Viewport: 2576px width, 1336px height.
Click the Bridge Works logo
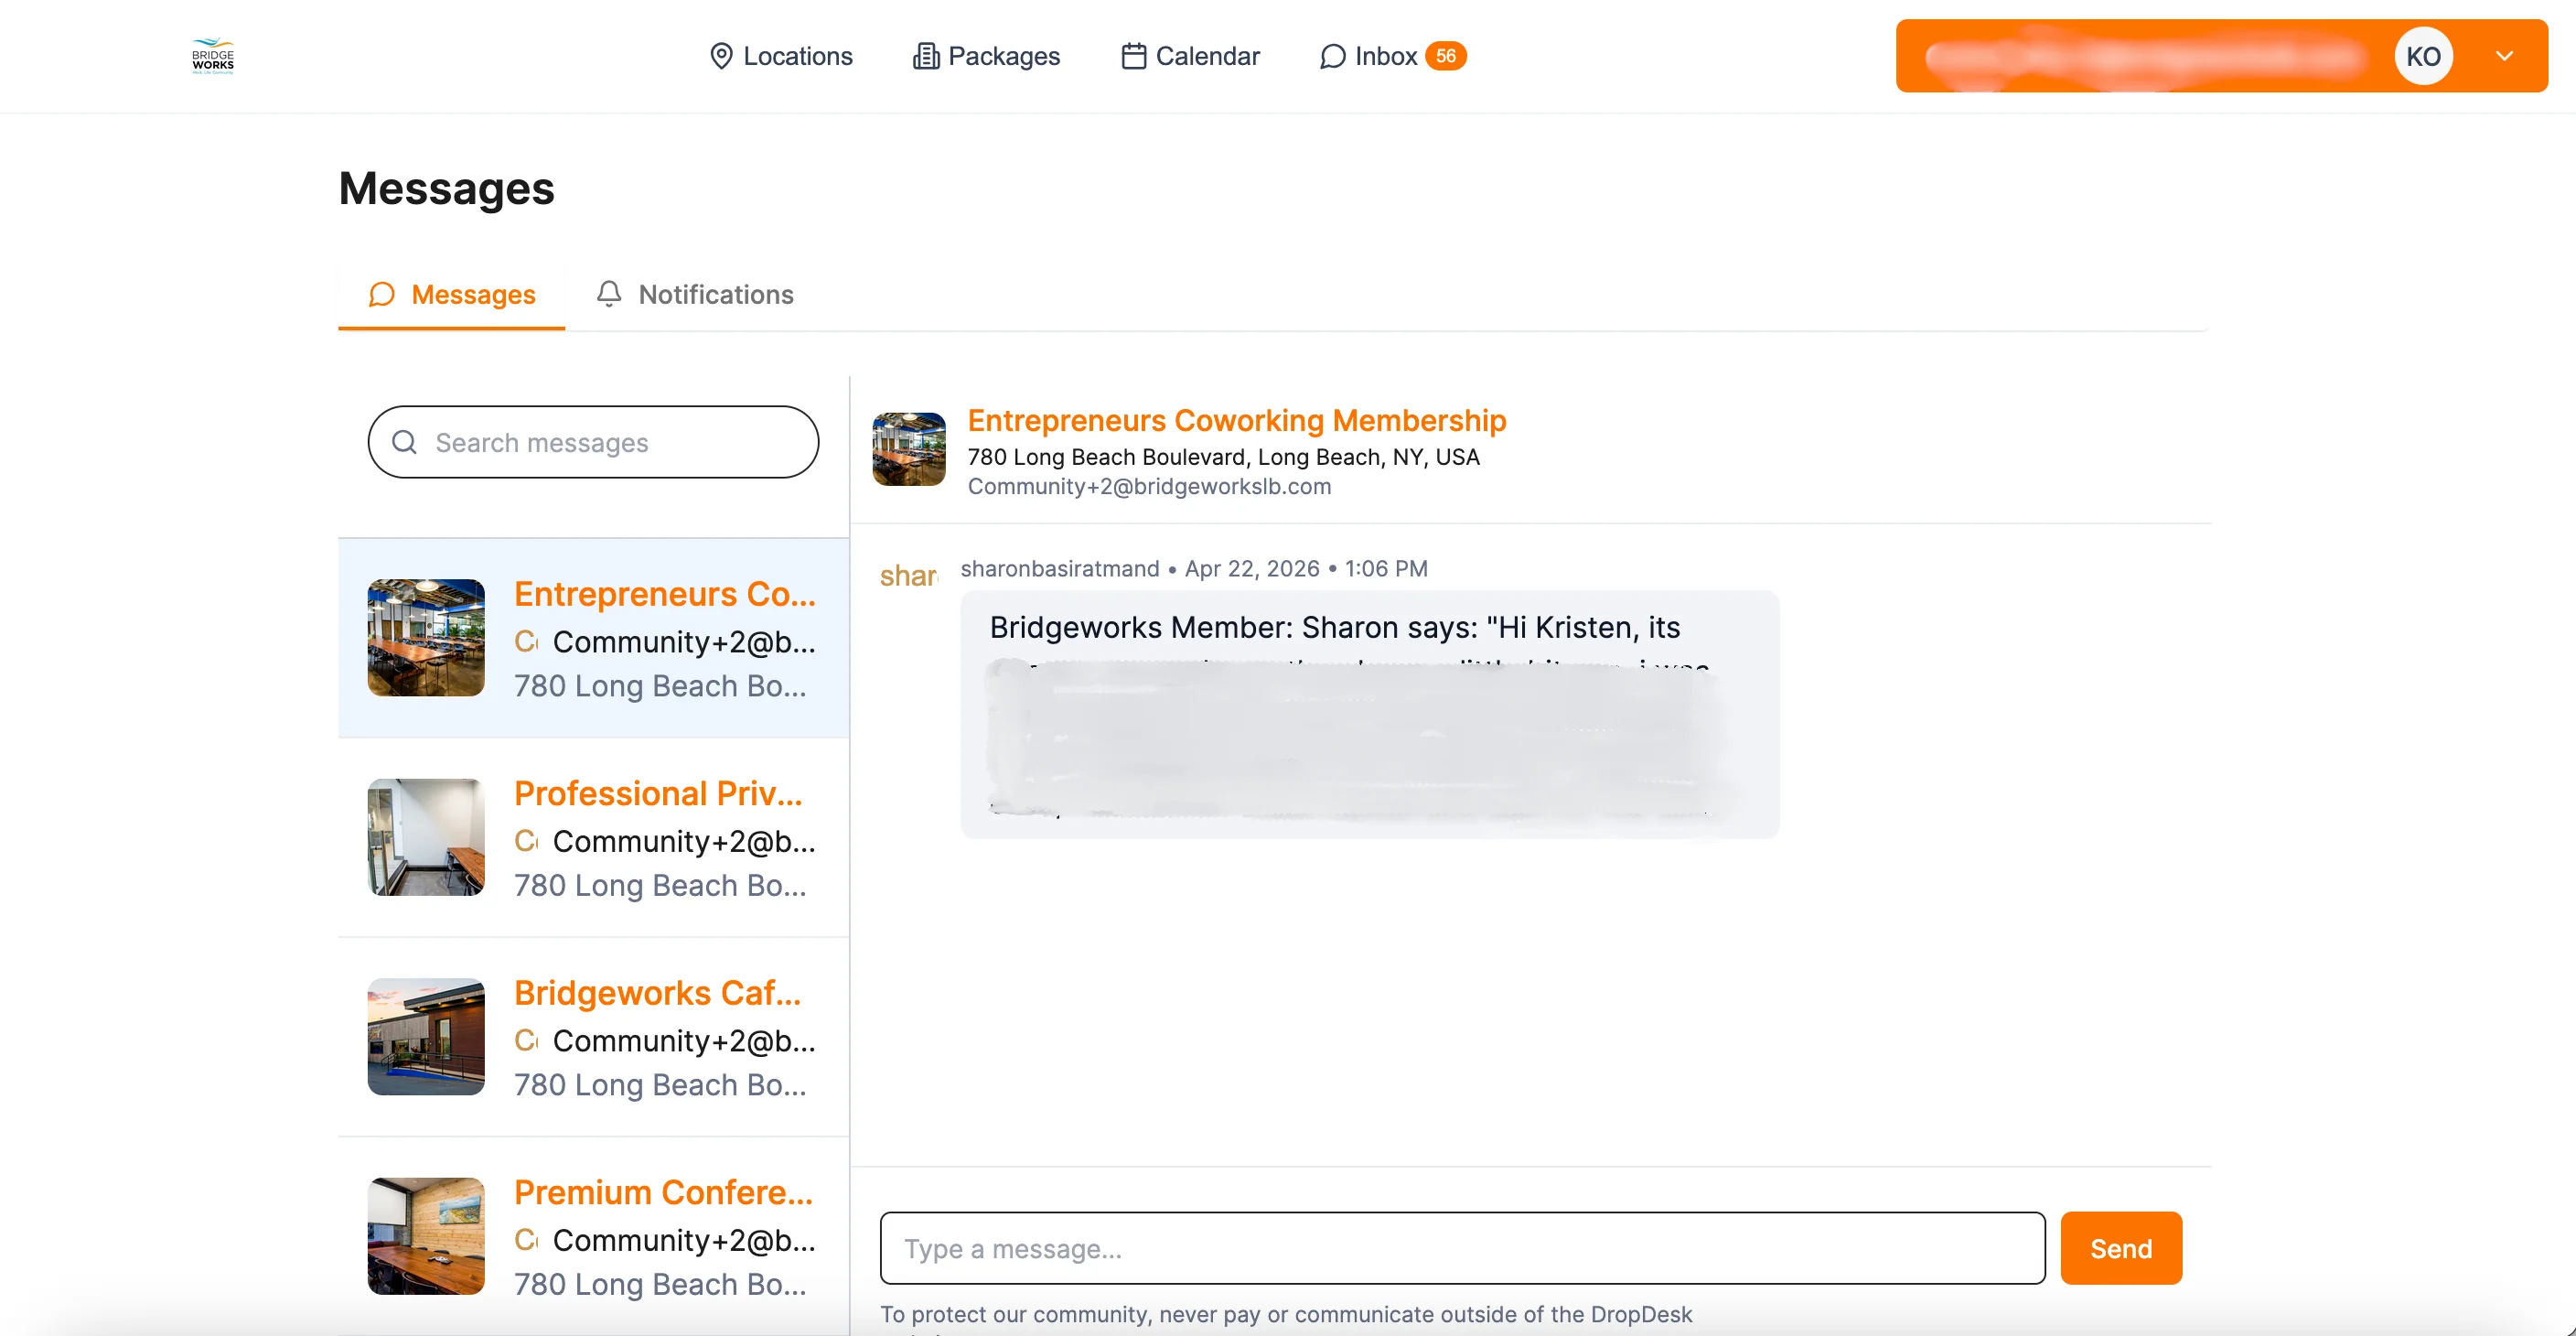pos(213,56)
